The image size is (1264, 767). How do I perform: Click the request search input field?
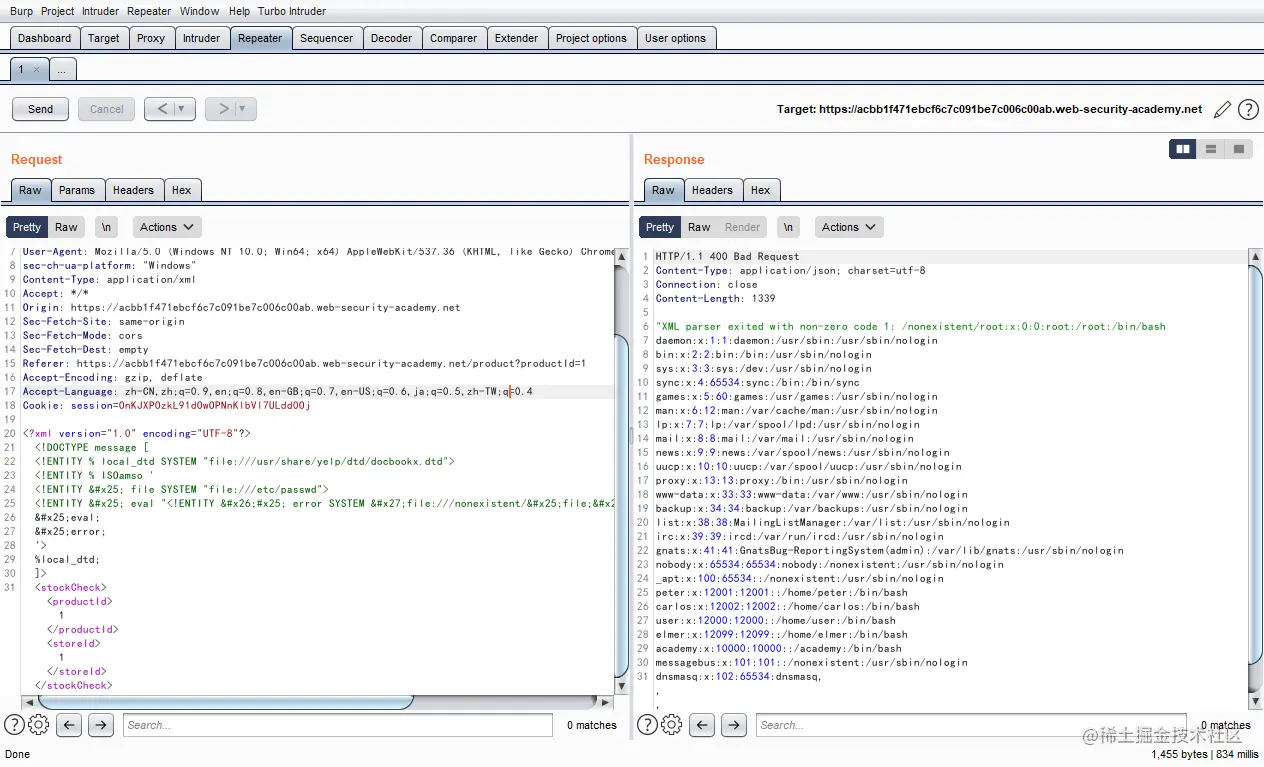(x=337, y=725)
